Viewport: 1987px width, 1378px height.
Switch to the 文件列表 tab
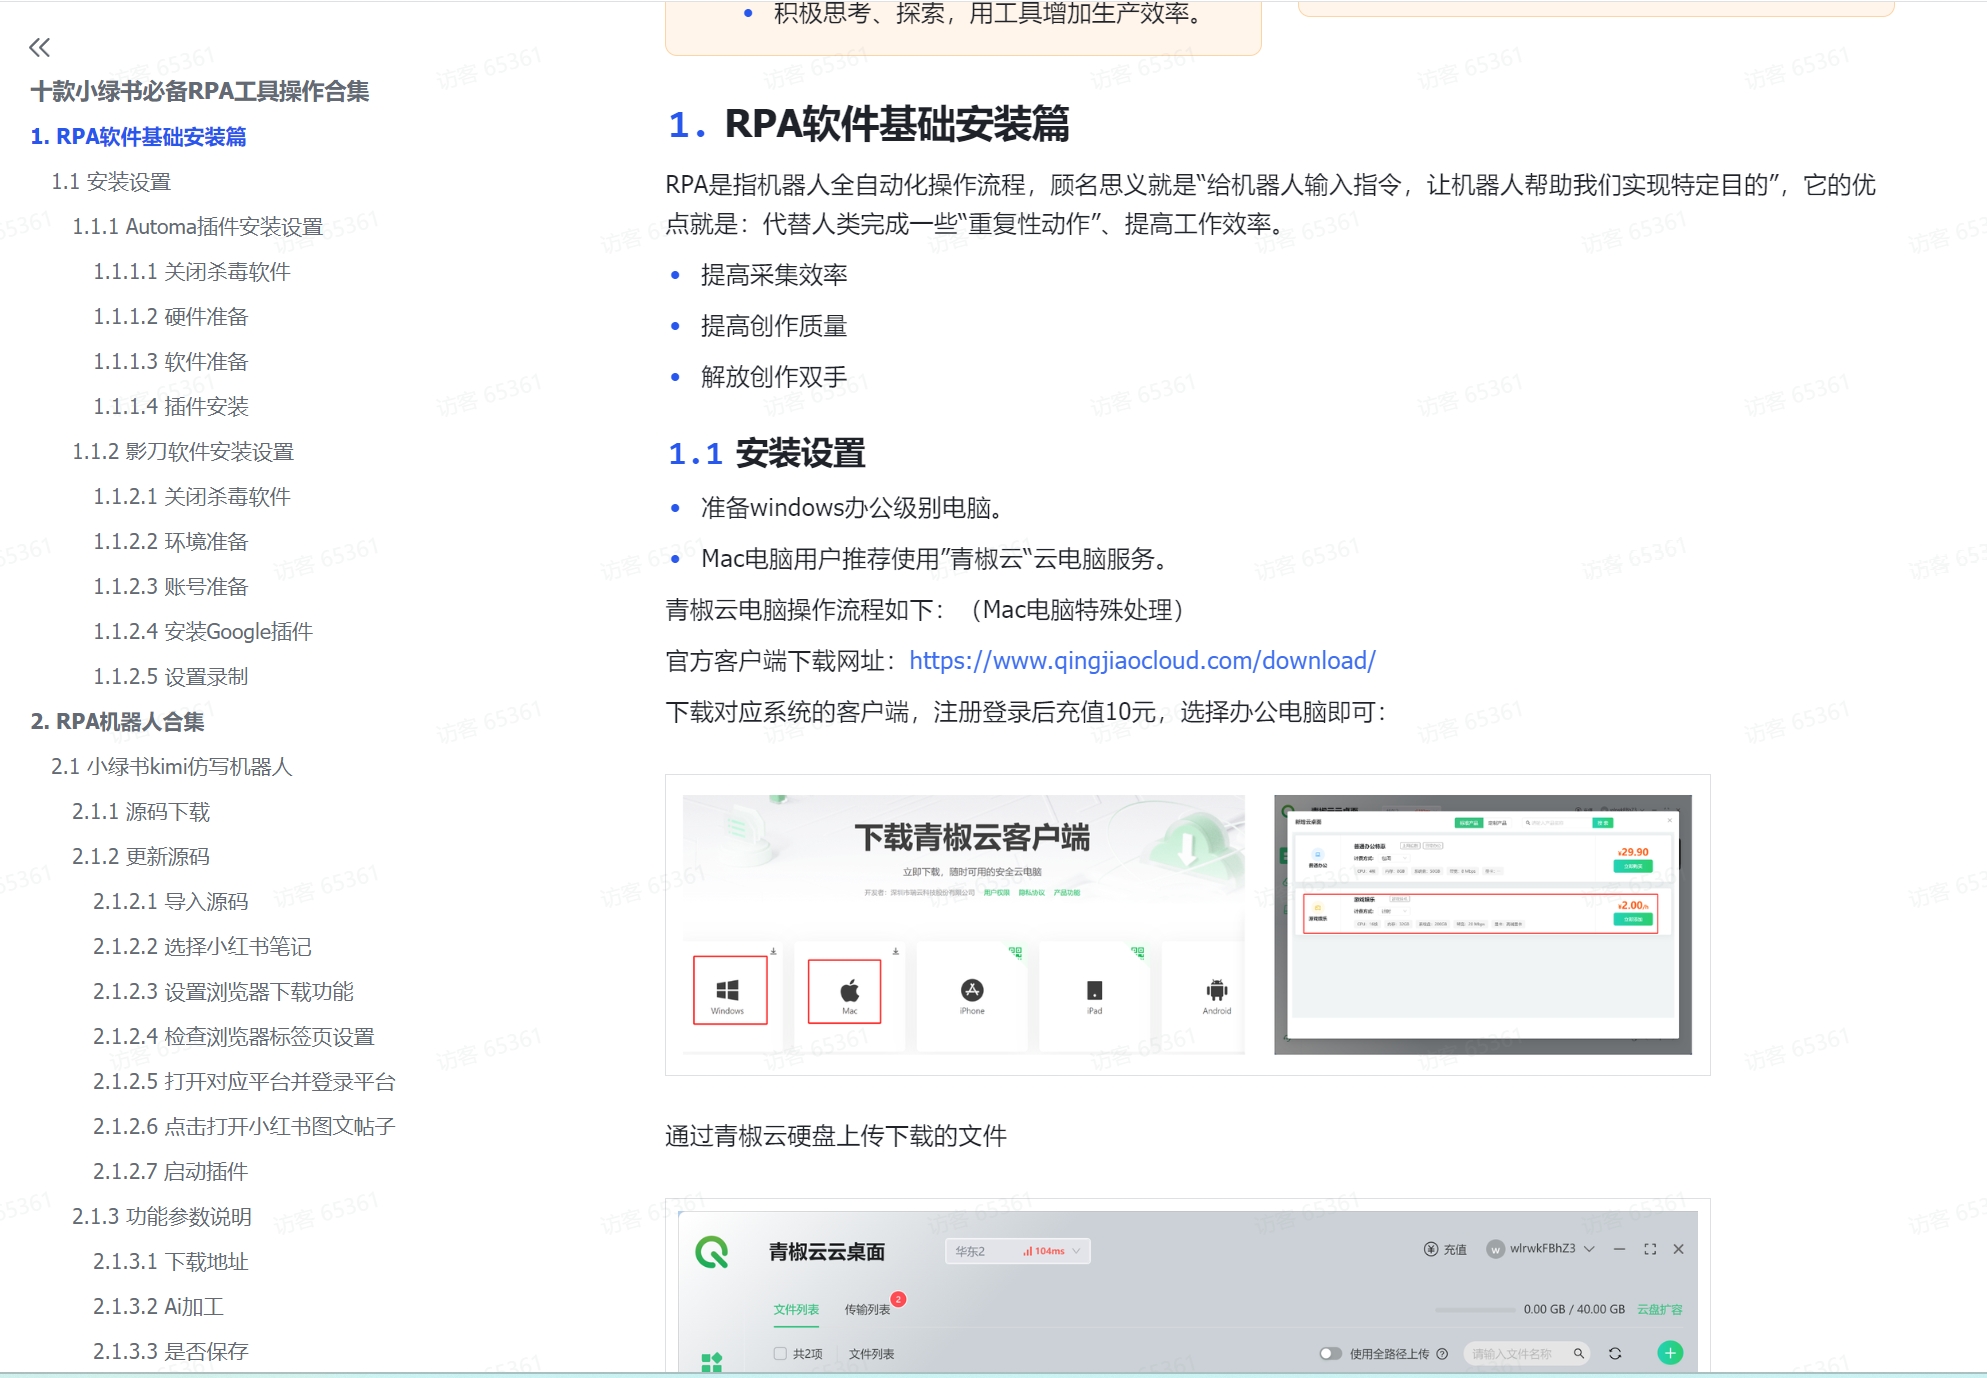pos(796,1309)
